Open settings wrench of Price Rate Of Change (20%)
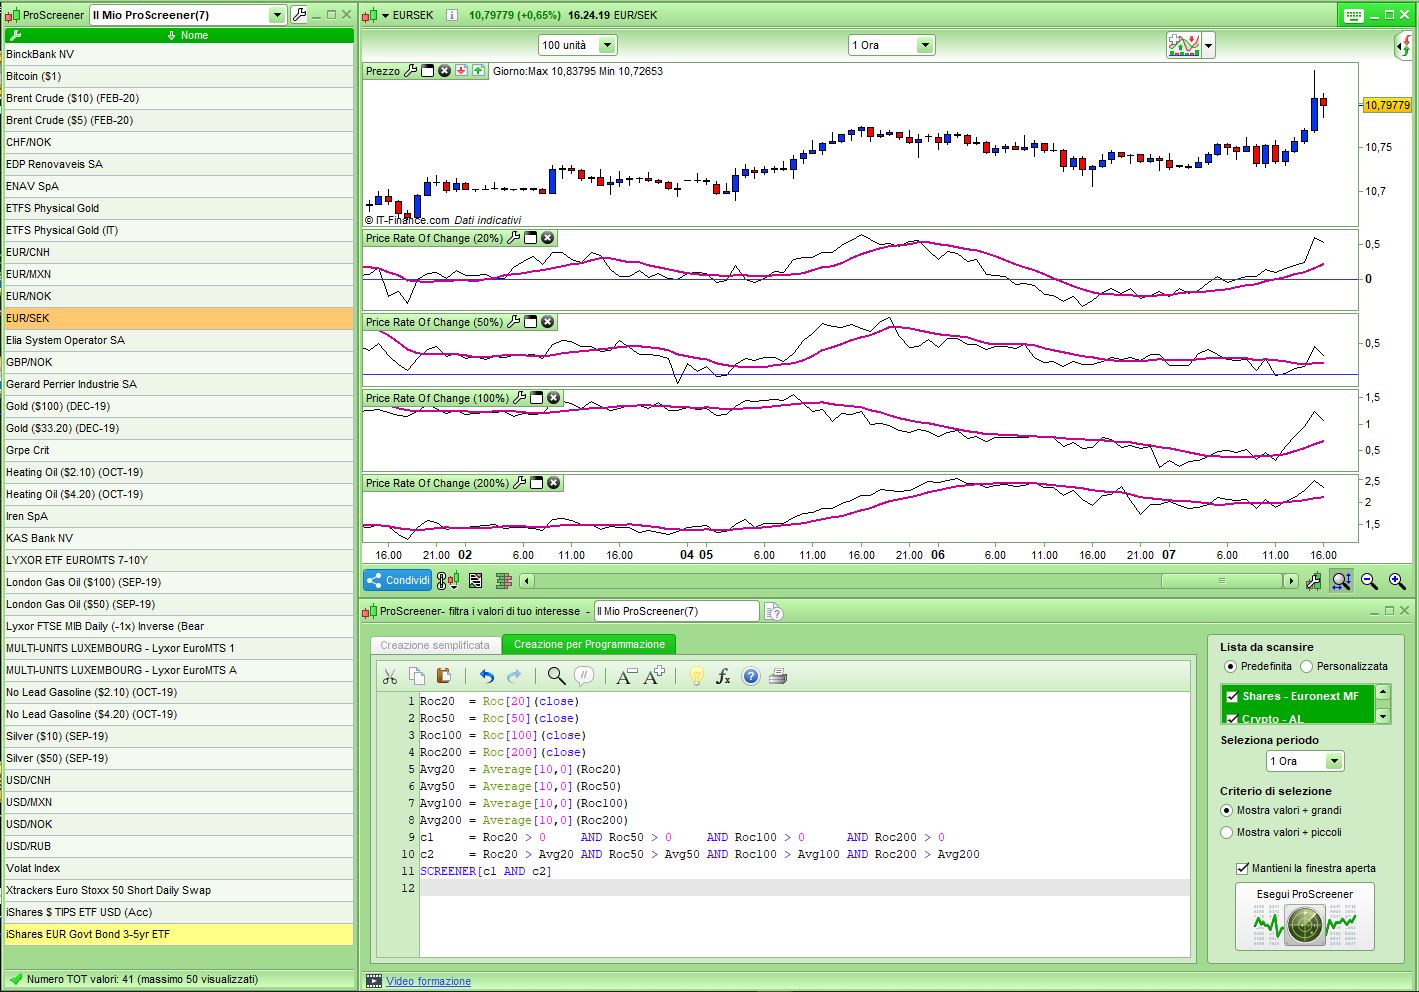 [x=514, y=238]
